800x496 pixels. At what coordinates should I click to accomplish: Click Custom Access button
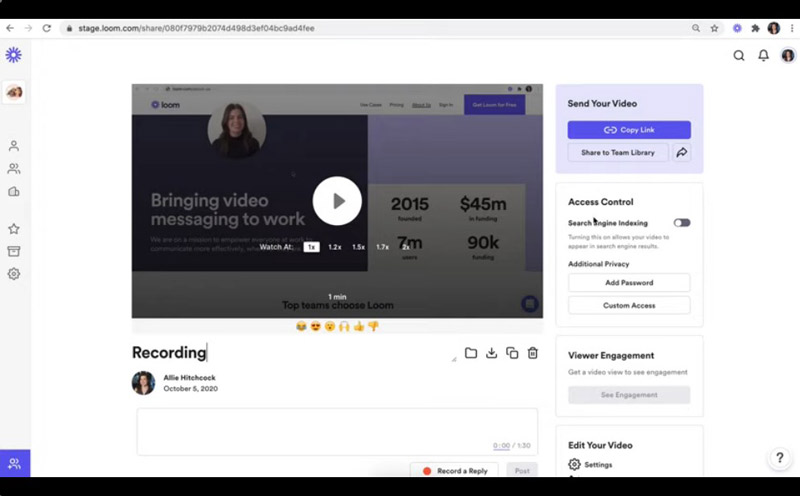[x=629, y=305]
